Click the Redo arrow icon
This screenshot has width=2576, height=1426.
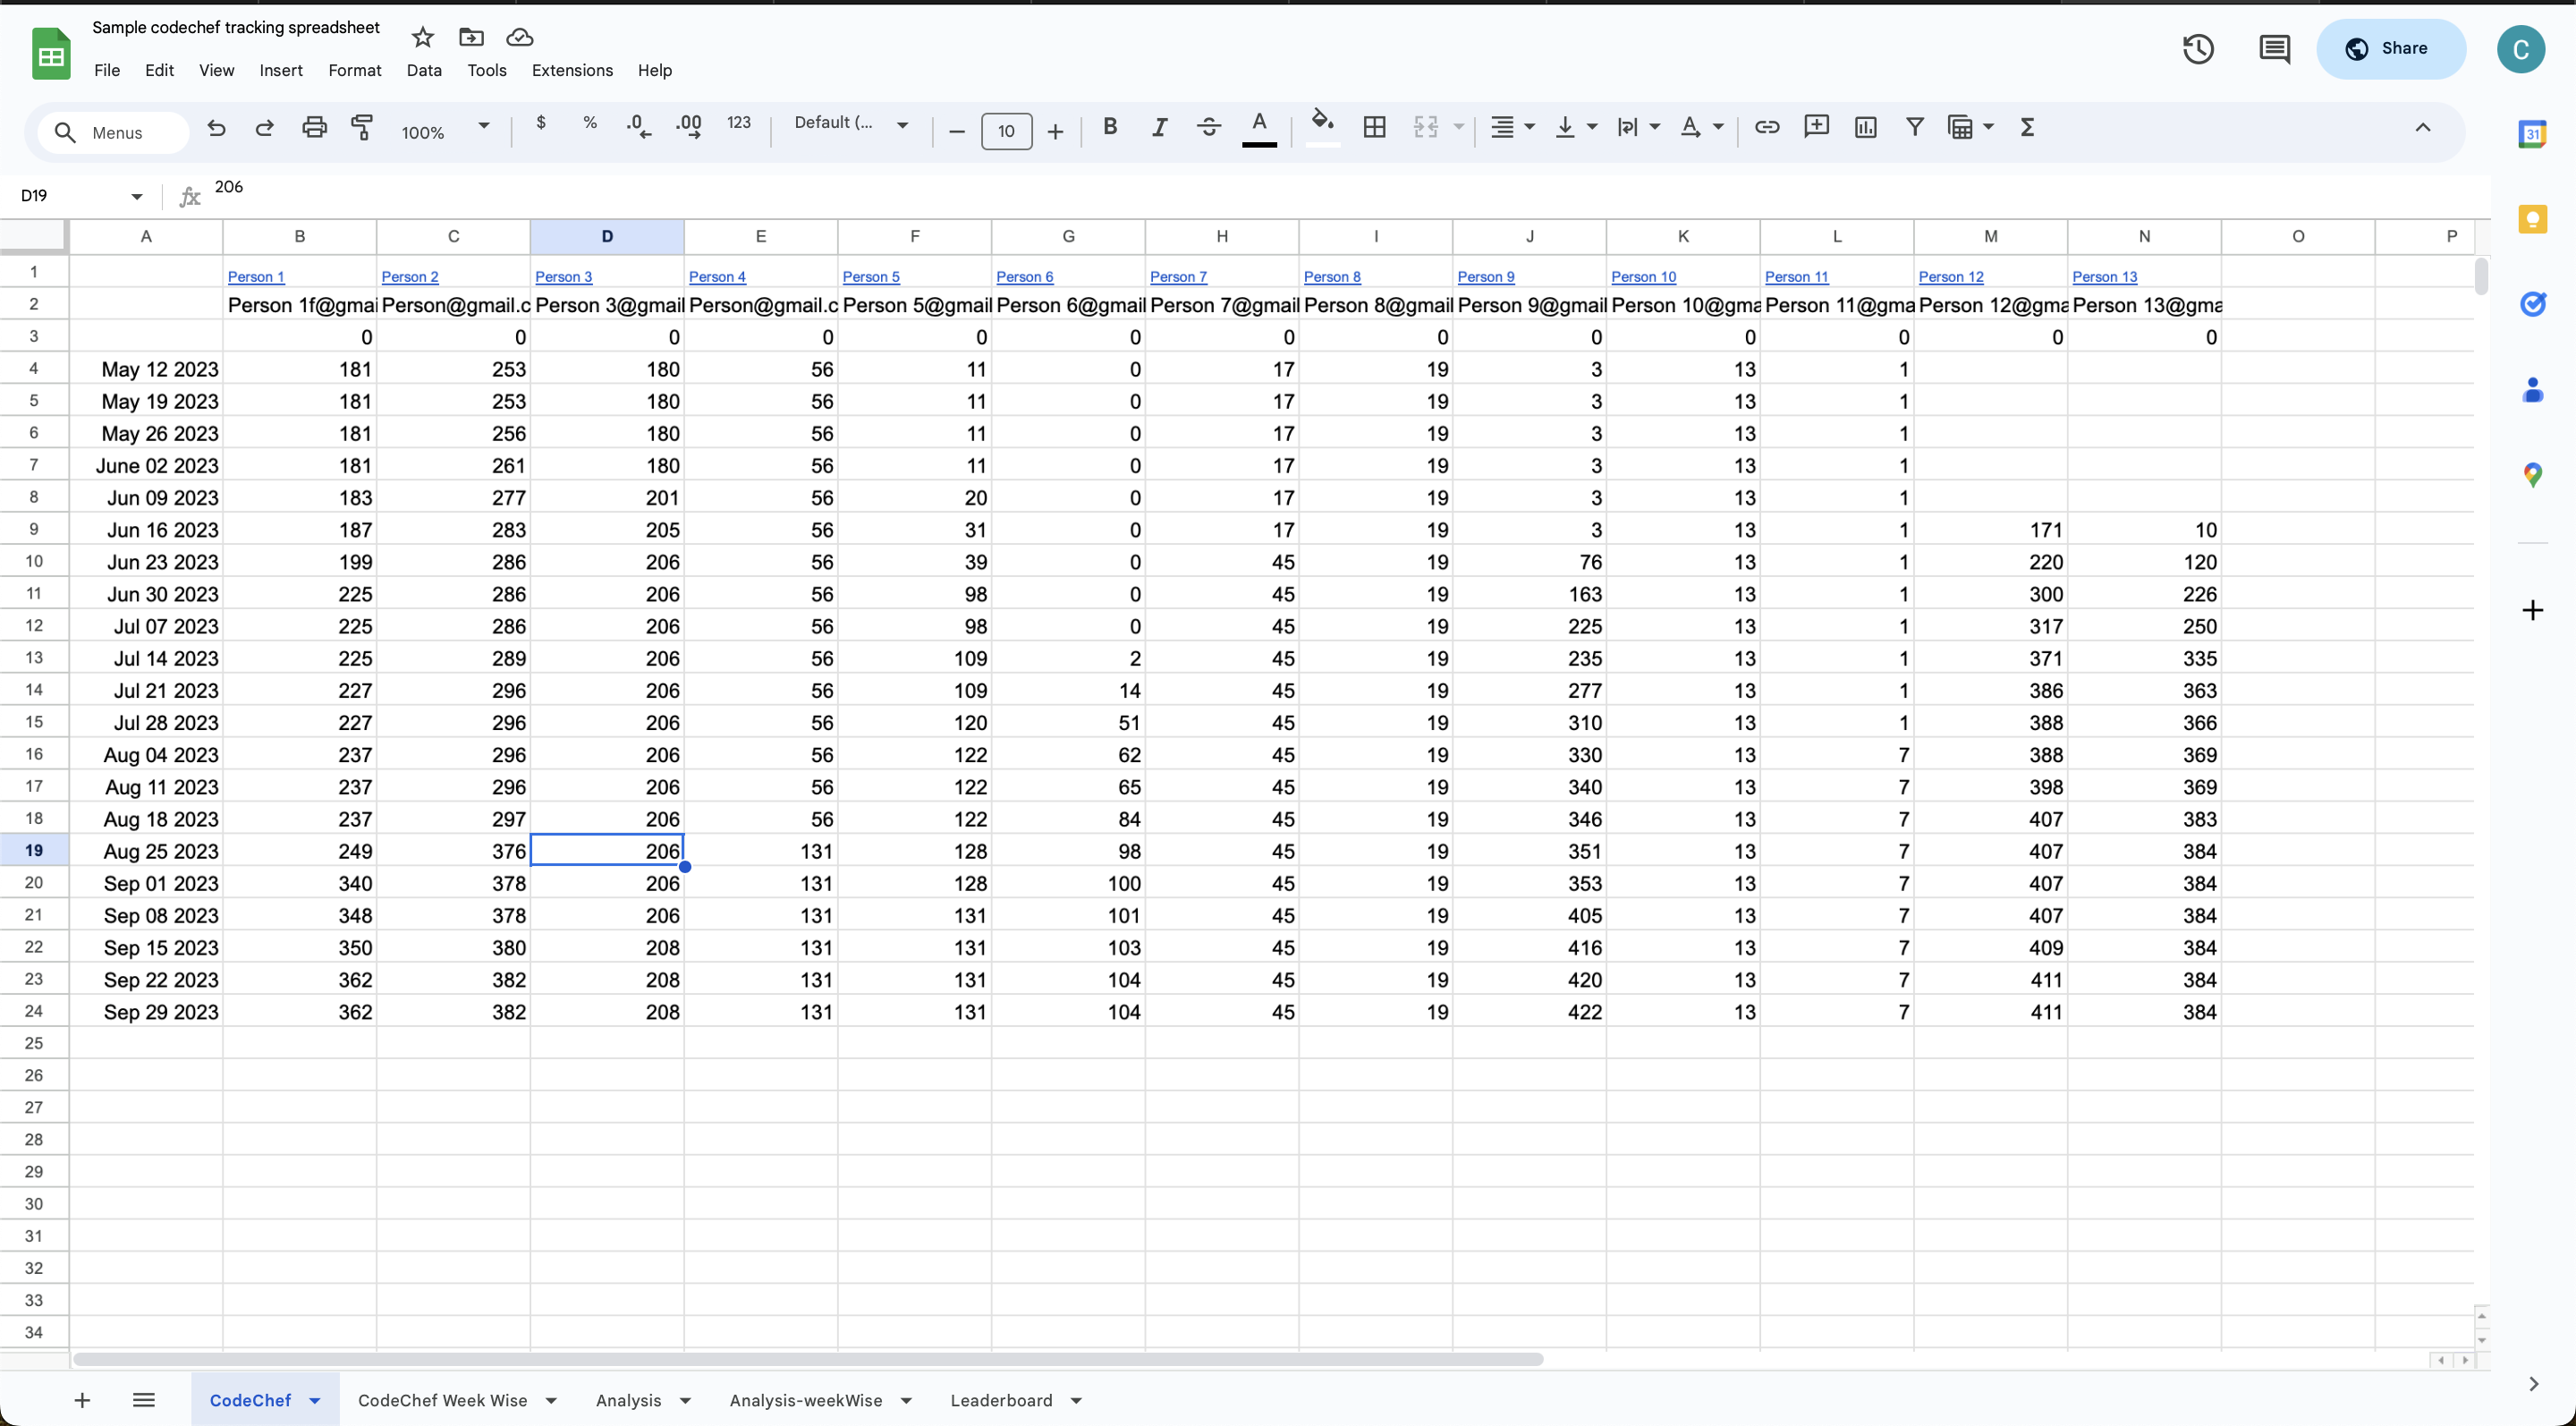(264, 129)
